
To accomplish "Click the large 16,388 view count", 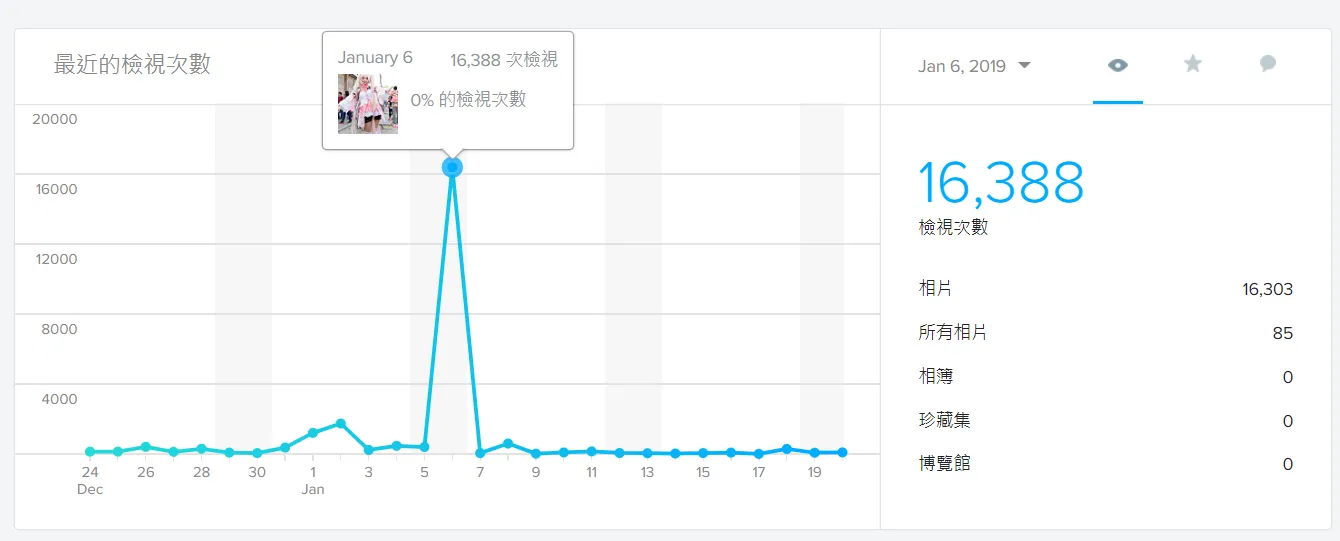I will [1001, 183].
